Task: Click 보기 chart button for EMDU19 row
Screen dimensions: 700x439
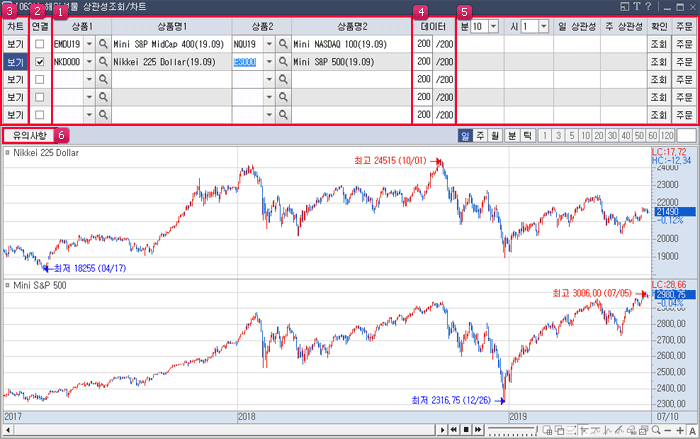Action: click(16, 44)
